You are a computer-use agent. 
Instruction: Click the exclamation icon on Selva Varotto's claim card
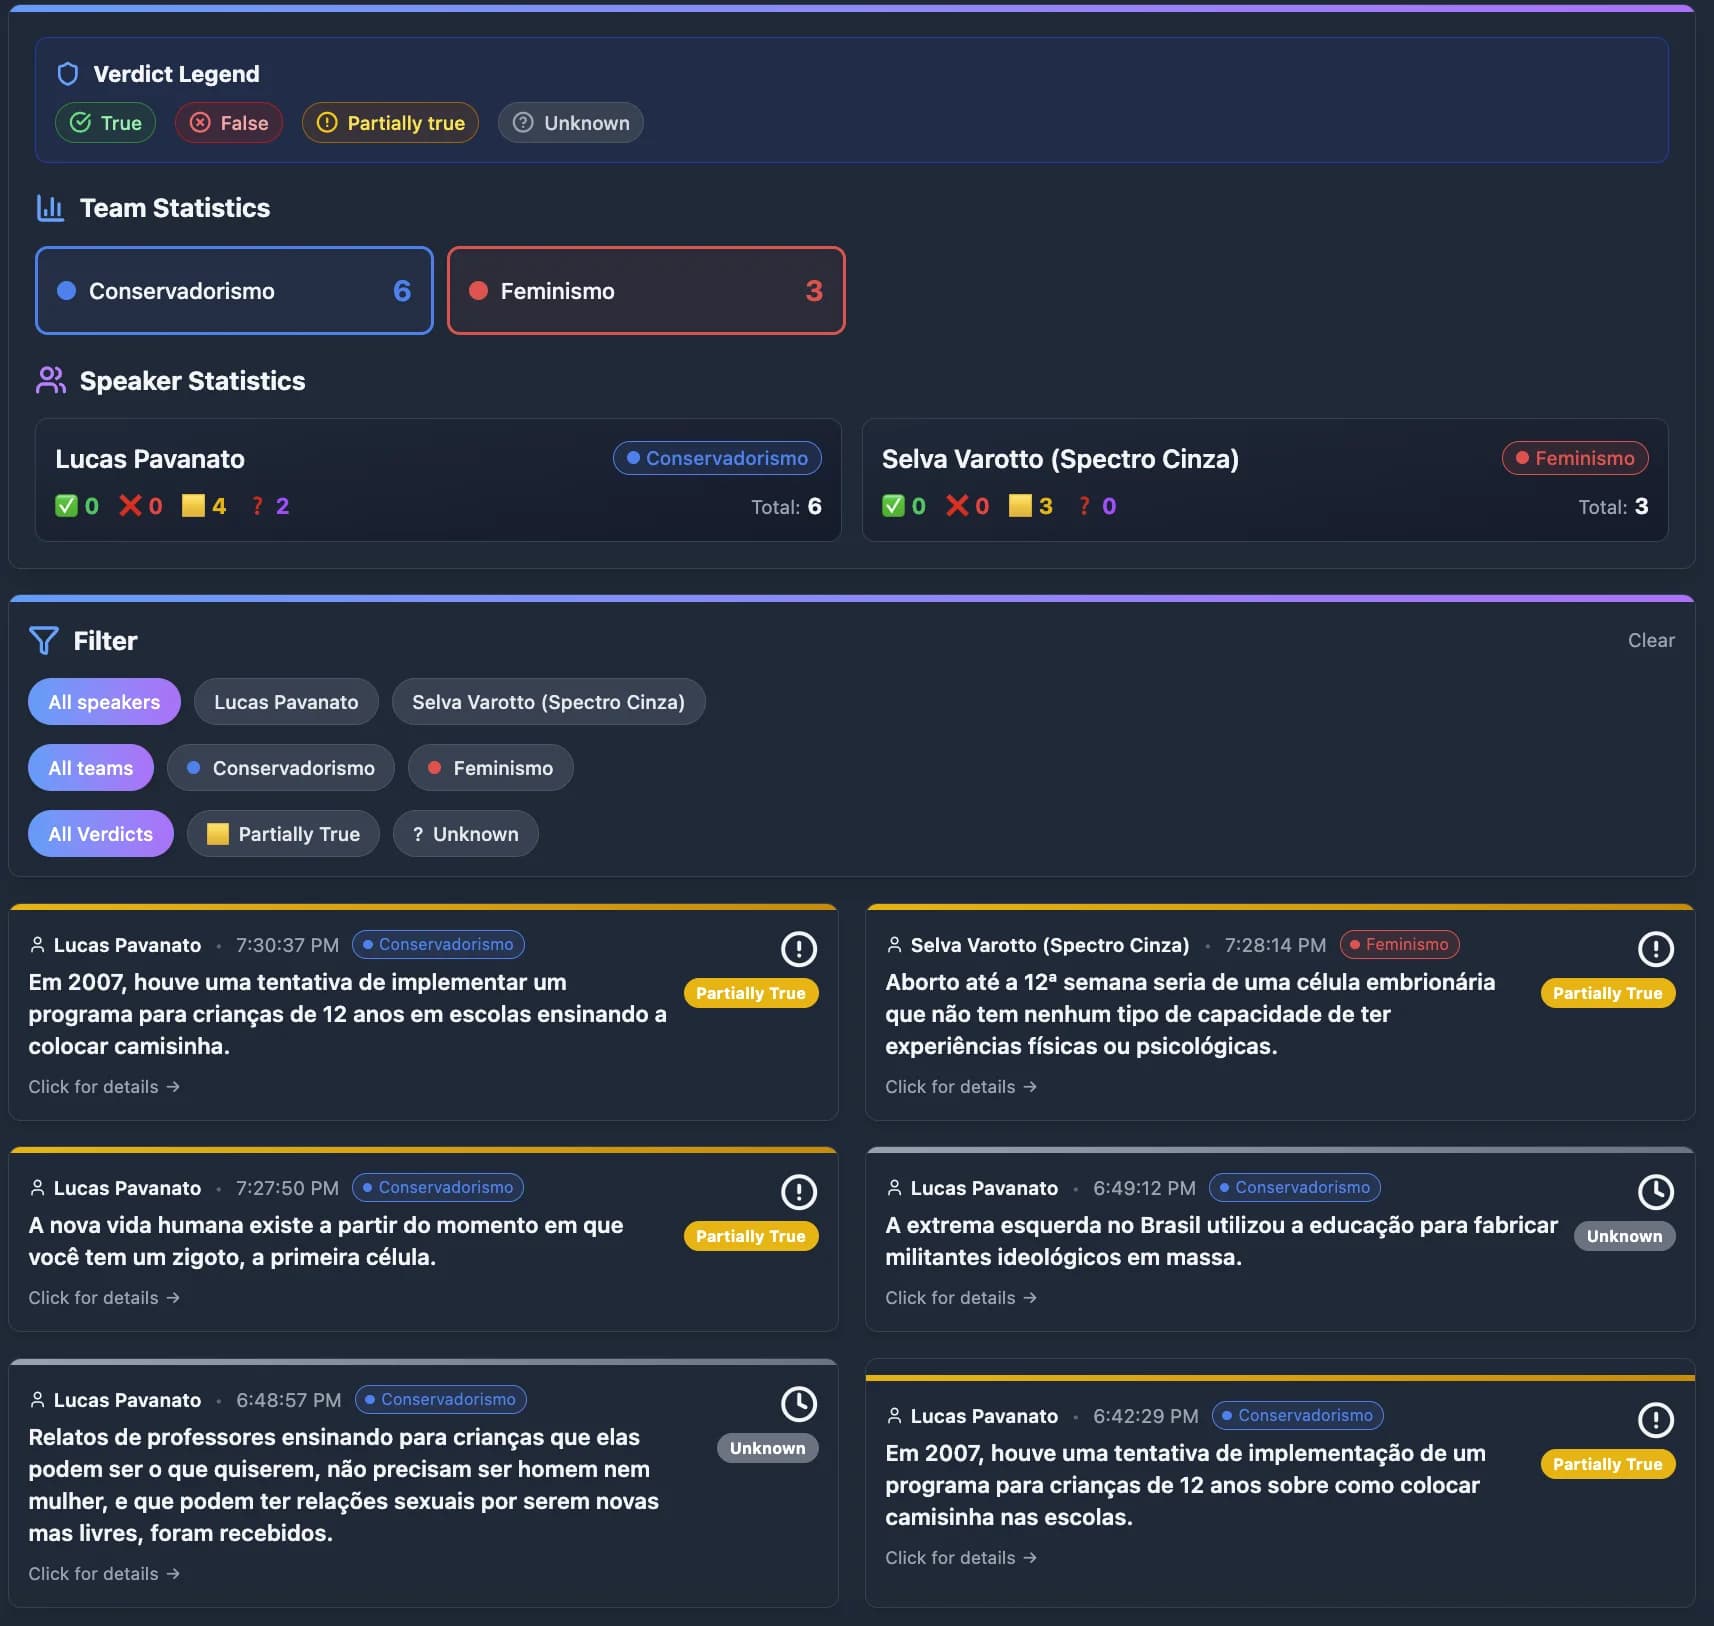pos(1655,949)
